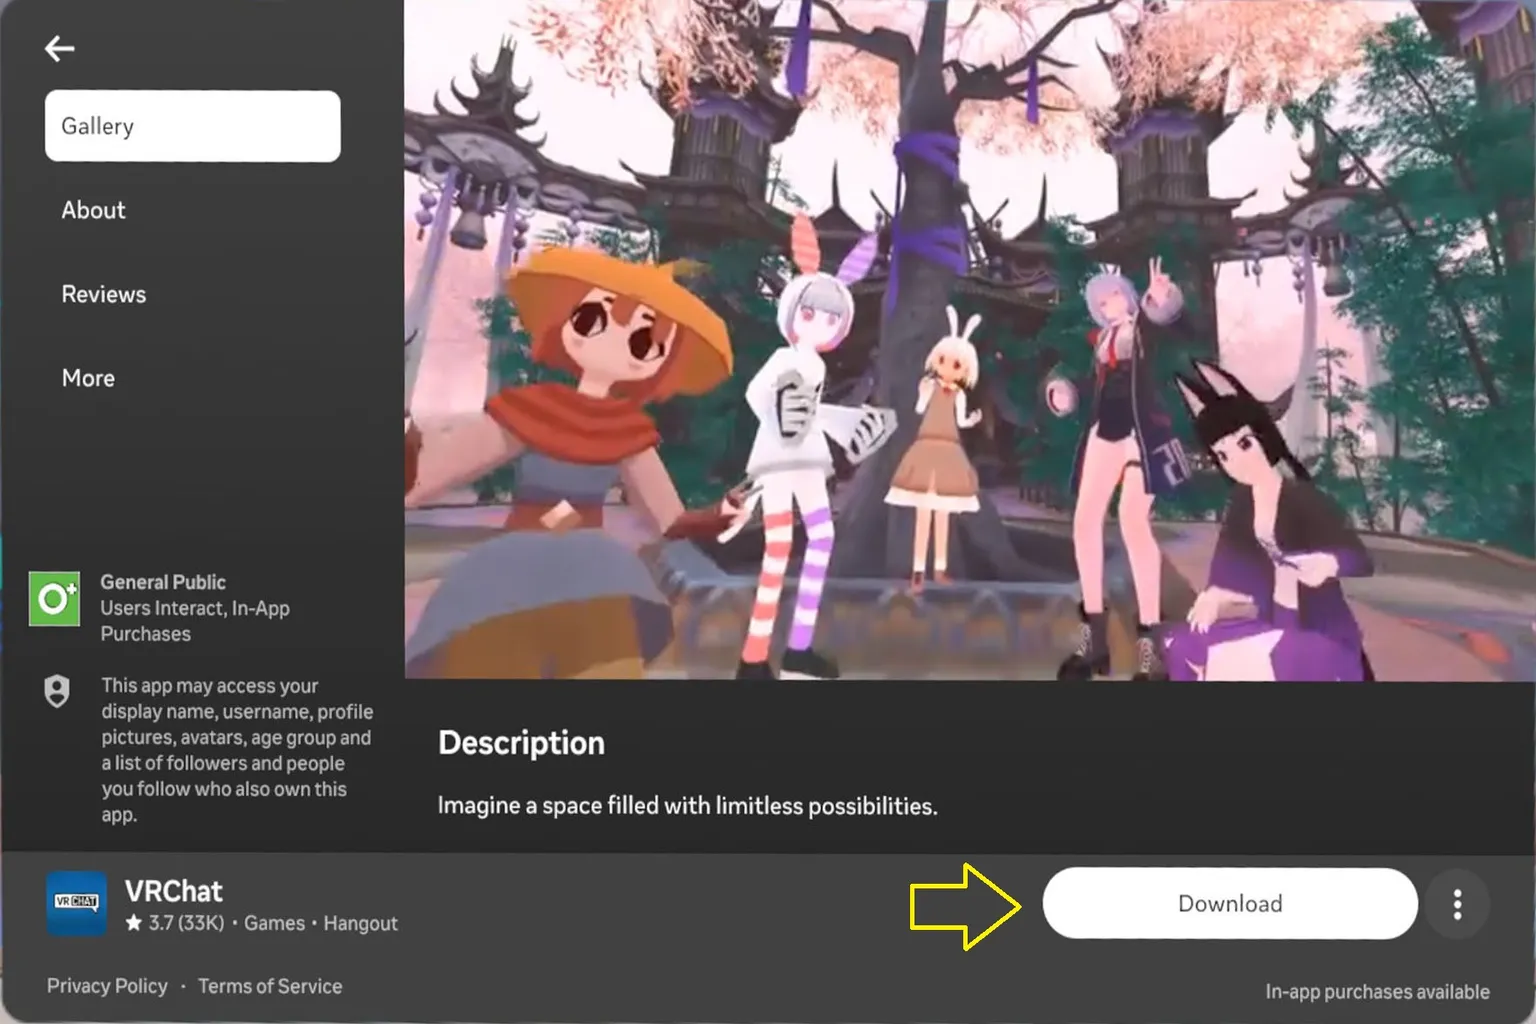Select the Hangout category label
1536x1024 pixels.
pyautogui.click(x=361, y=923)
